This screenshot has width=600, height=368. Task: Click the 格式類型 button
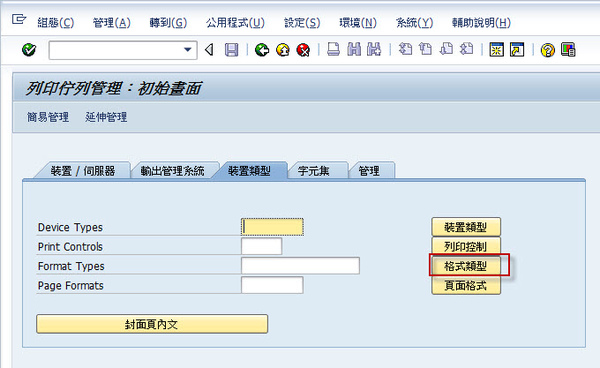pos(466,266)
